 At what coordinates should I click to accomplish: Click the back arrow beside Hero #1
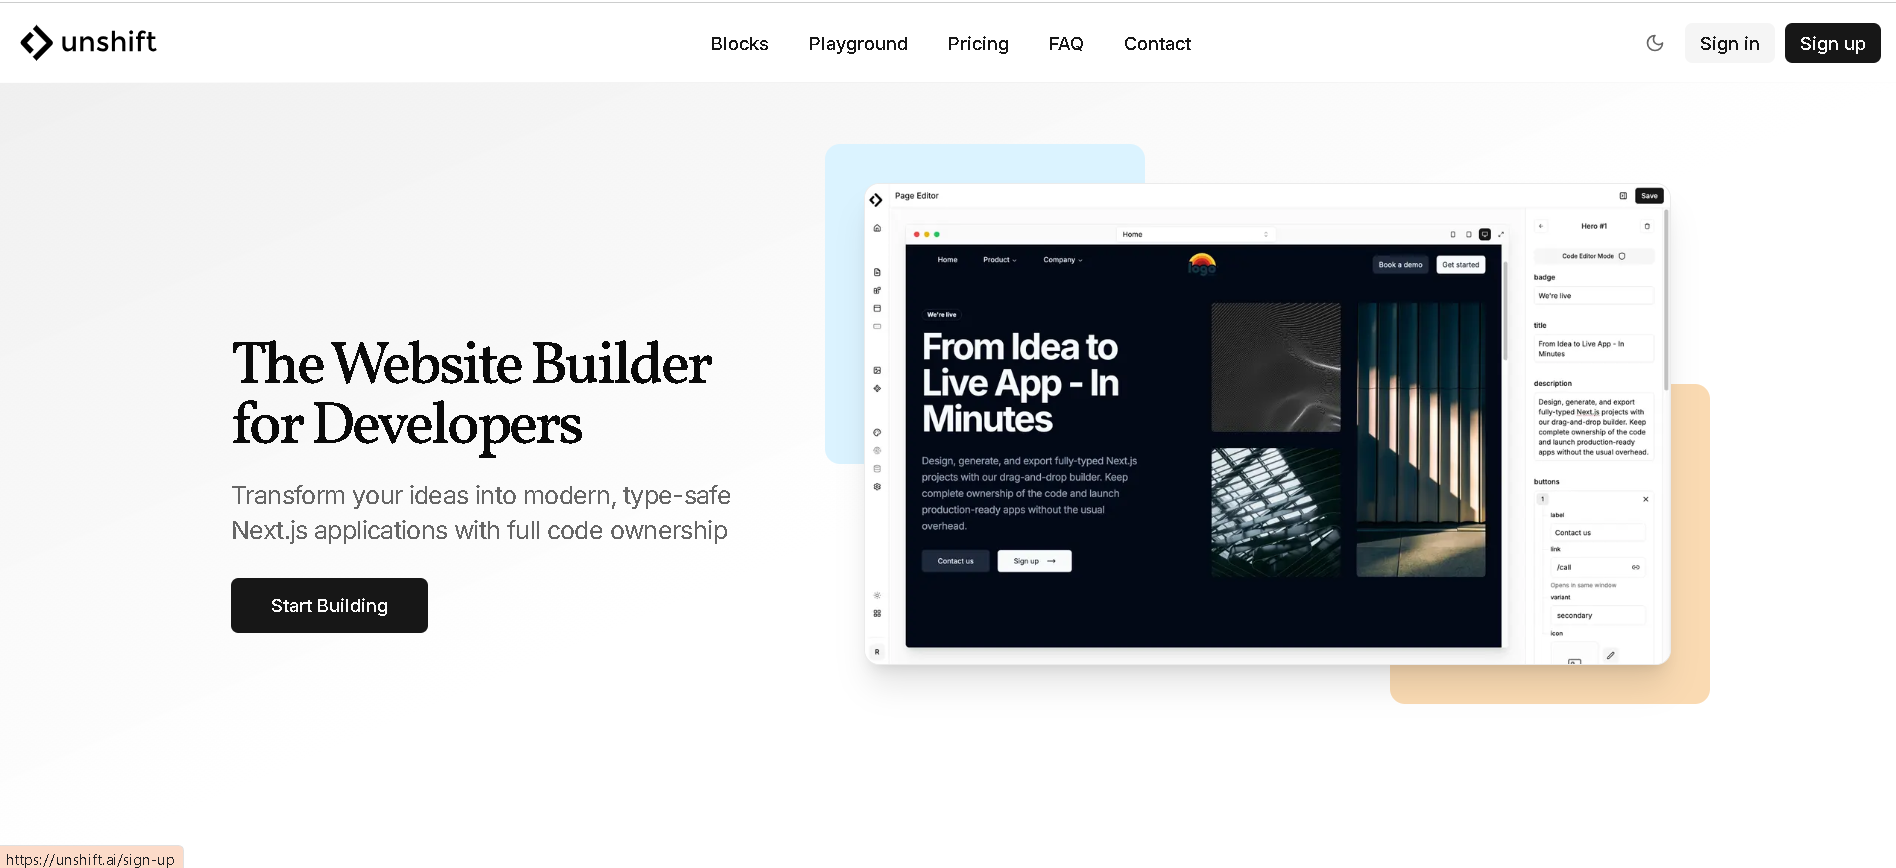coord(1541,226)
